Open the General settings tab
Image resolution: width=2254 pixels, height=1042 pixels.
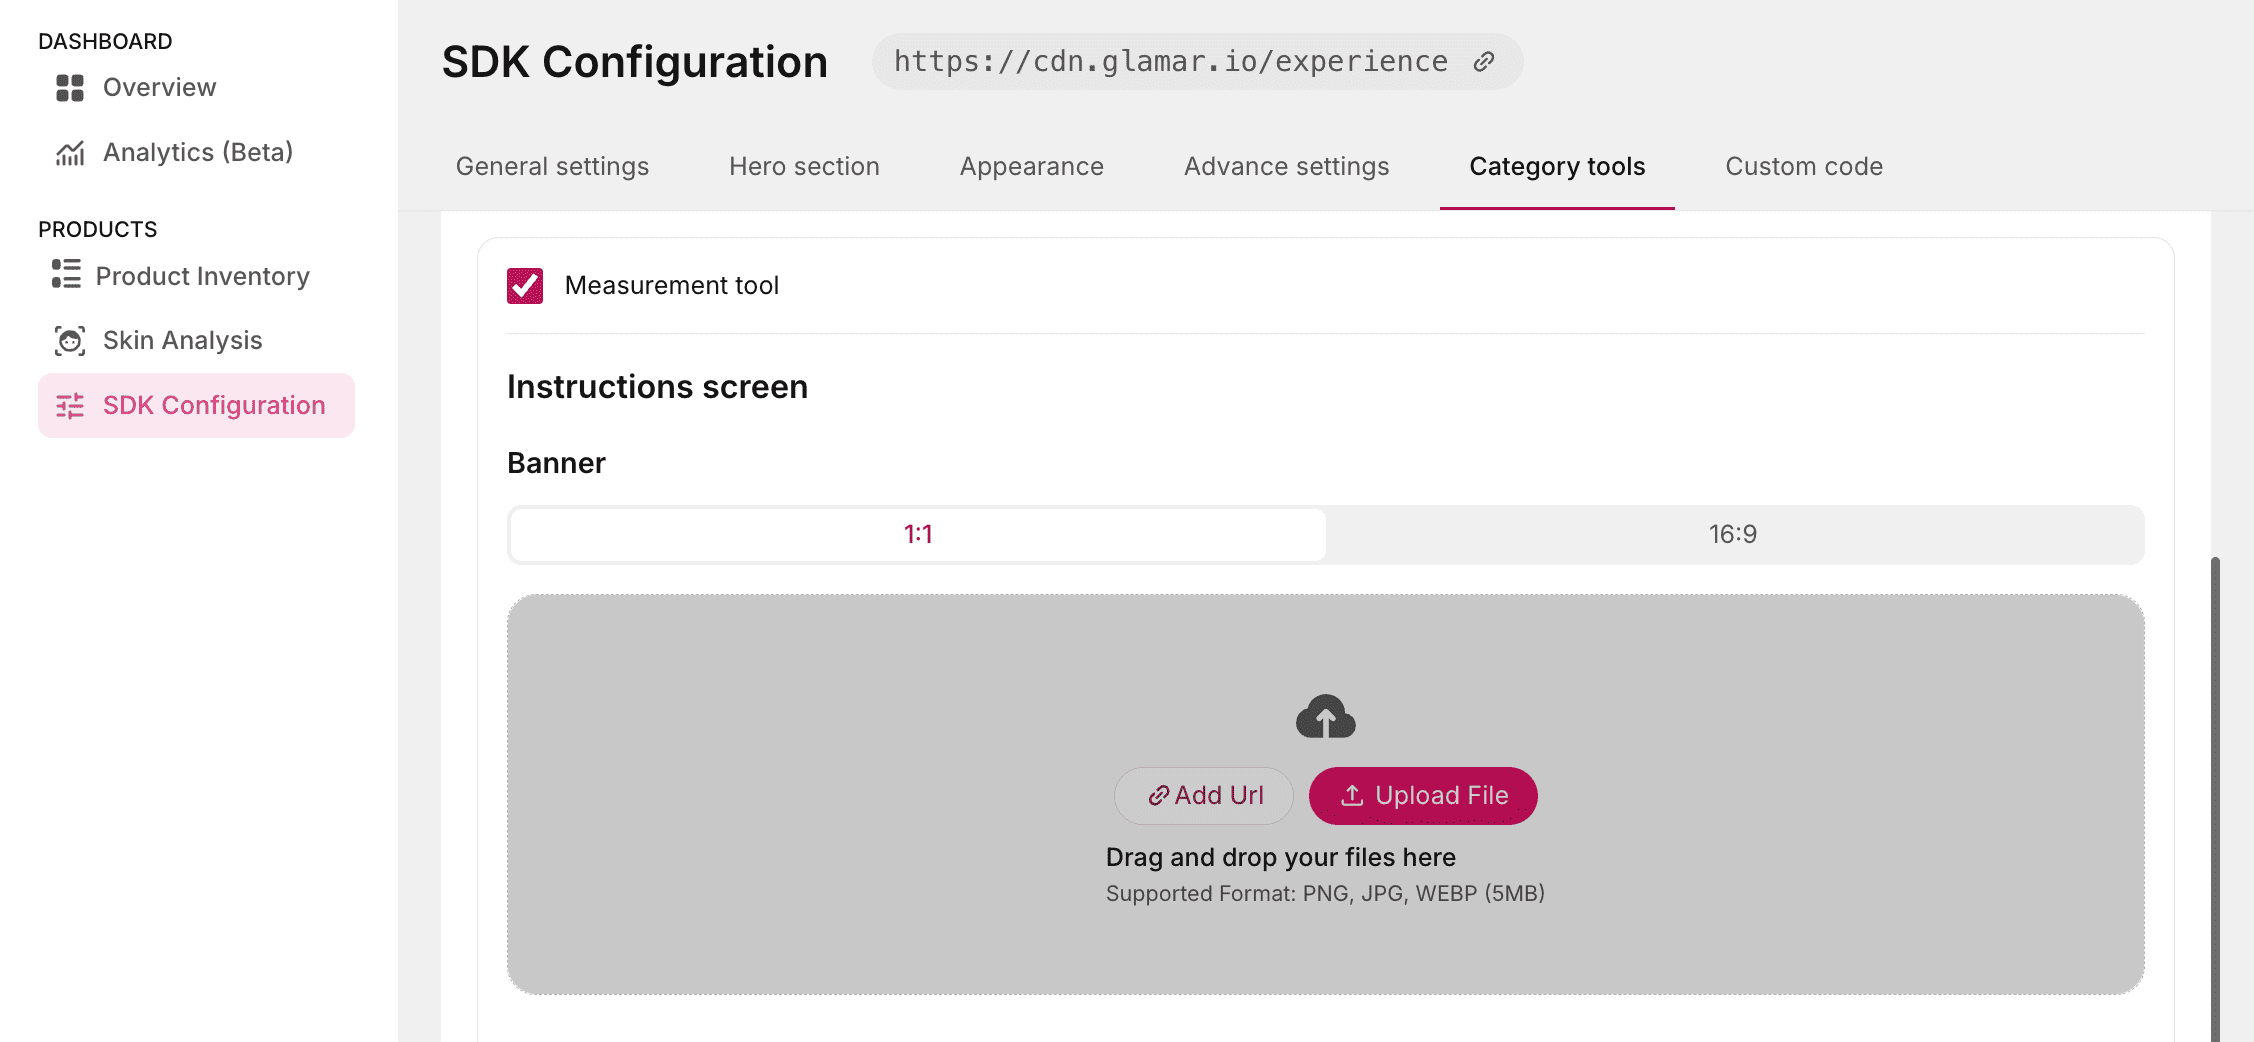click(x=552, y=167)
